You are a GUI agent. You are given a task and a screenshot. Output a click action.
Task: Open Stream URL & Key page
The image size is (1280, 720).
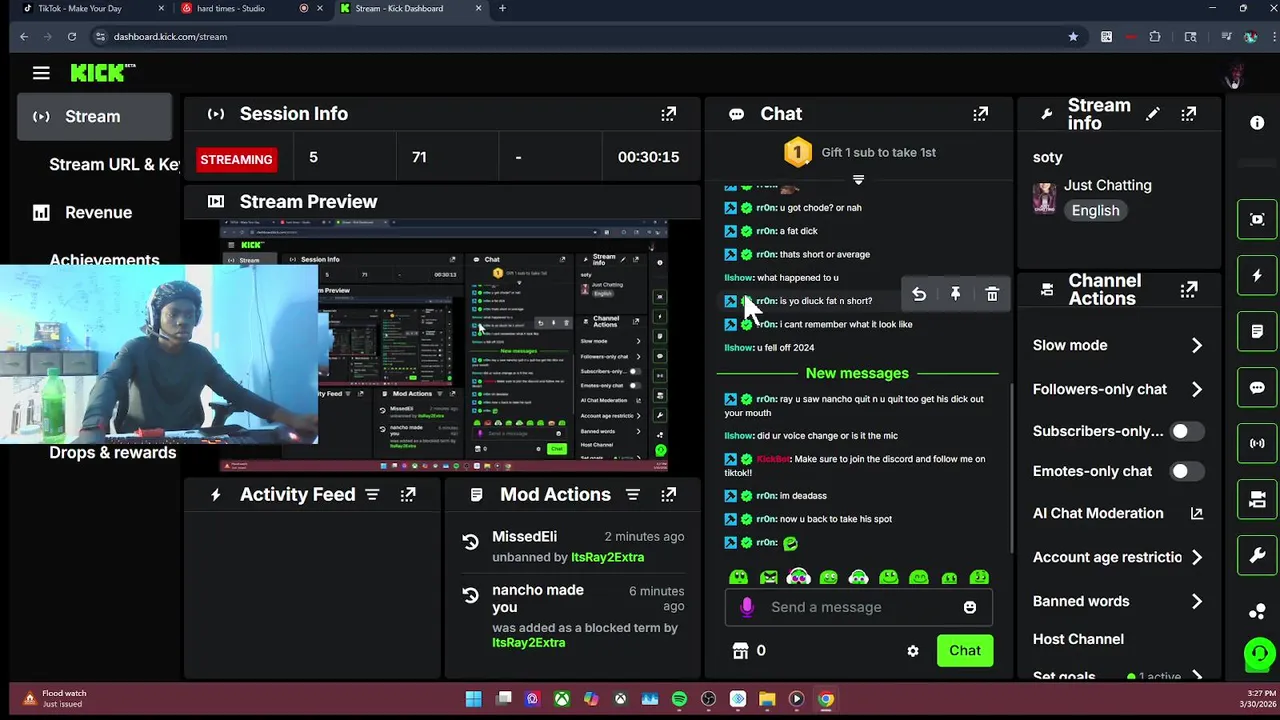pyautogui.click(x=113, y=164)
